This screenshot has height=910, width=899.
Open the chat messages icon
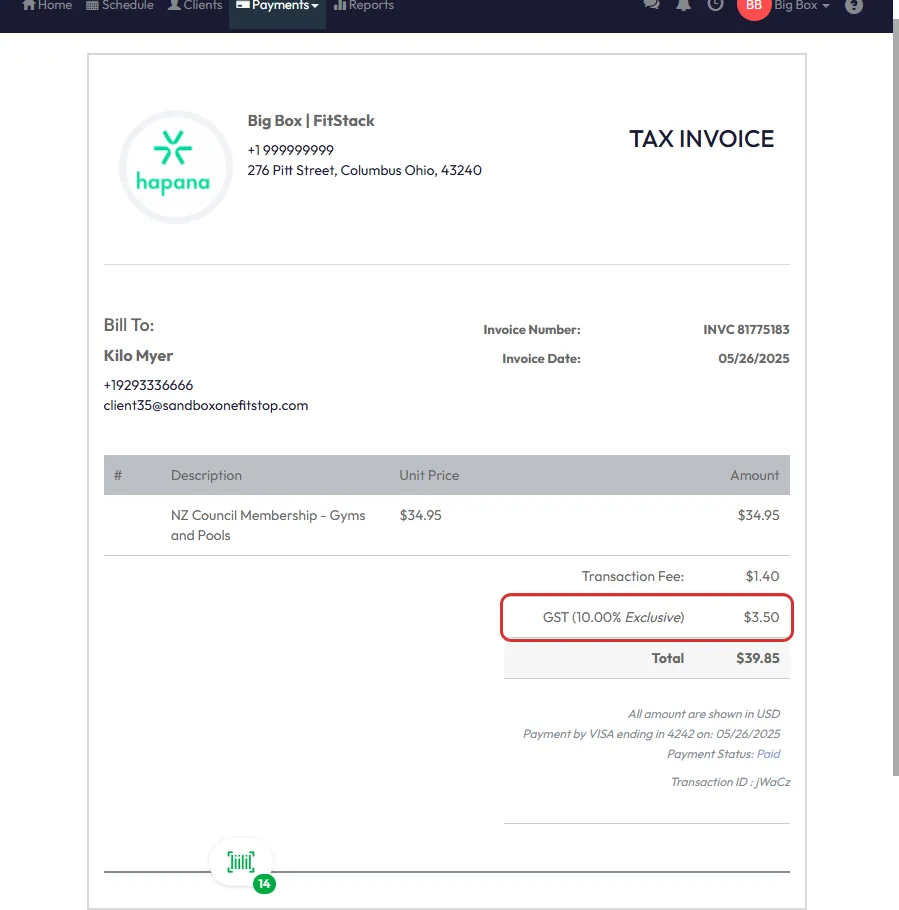tap(652, 5)
